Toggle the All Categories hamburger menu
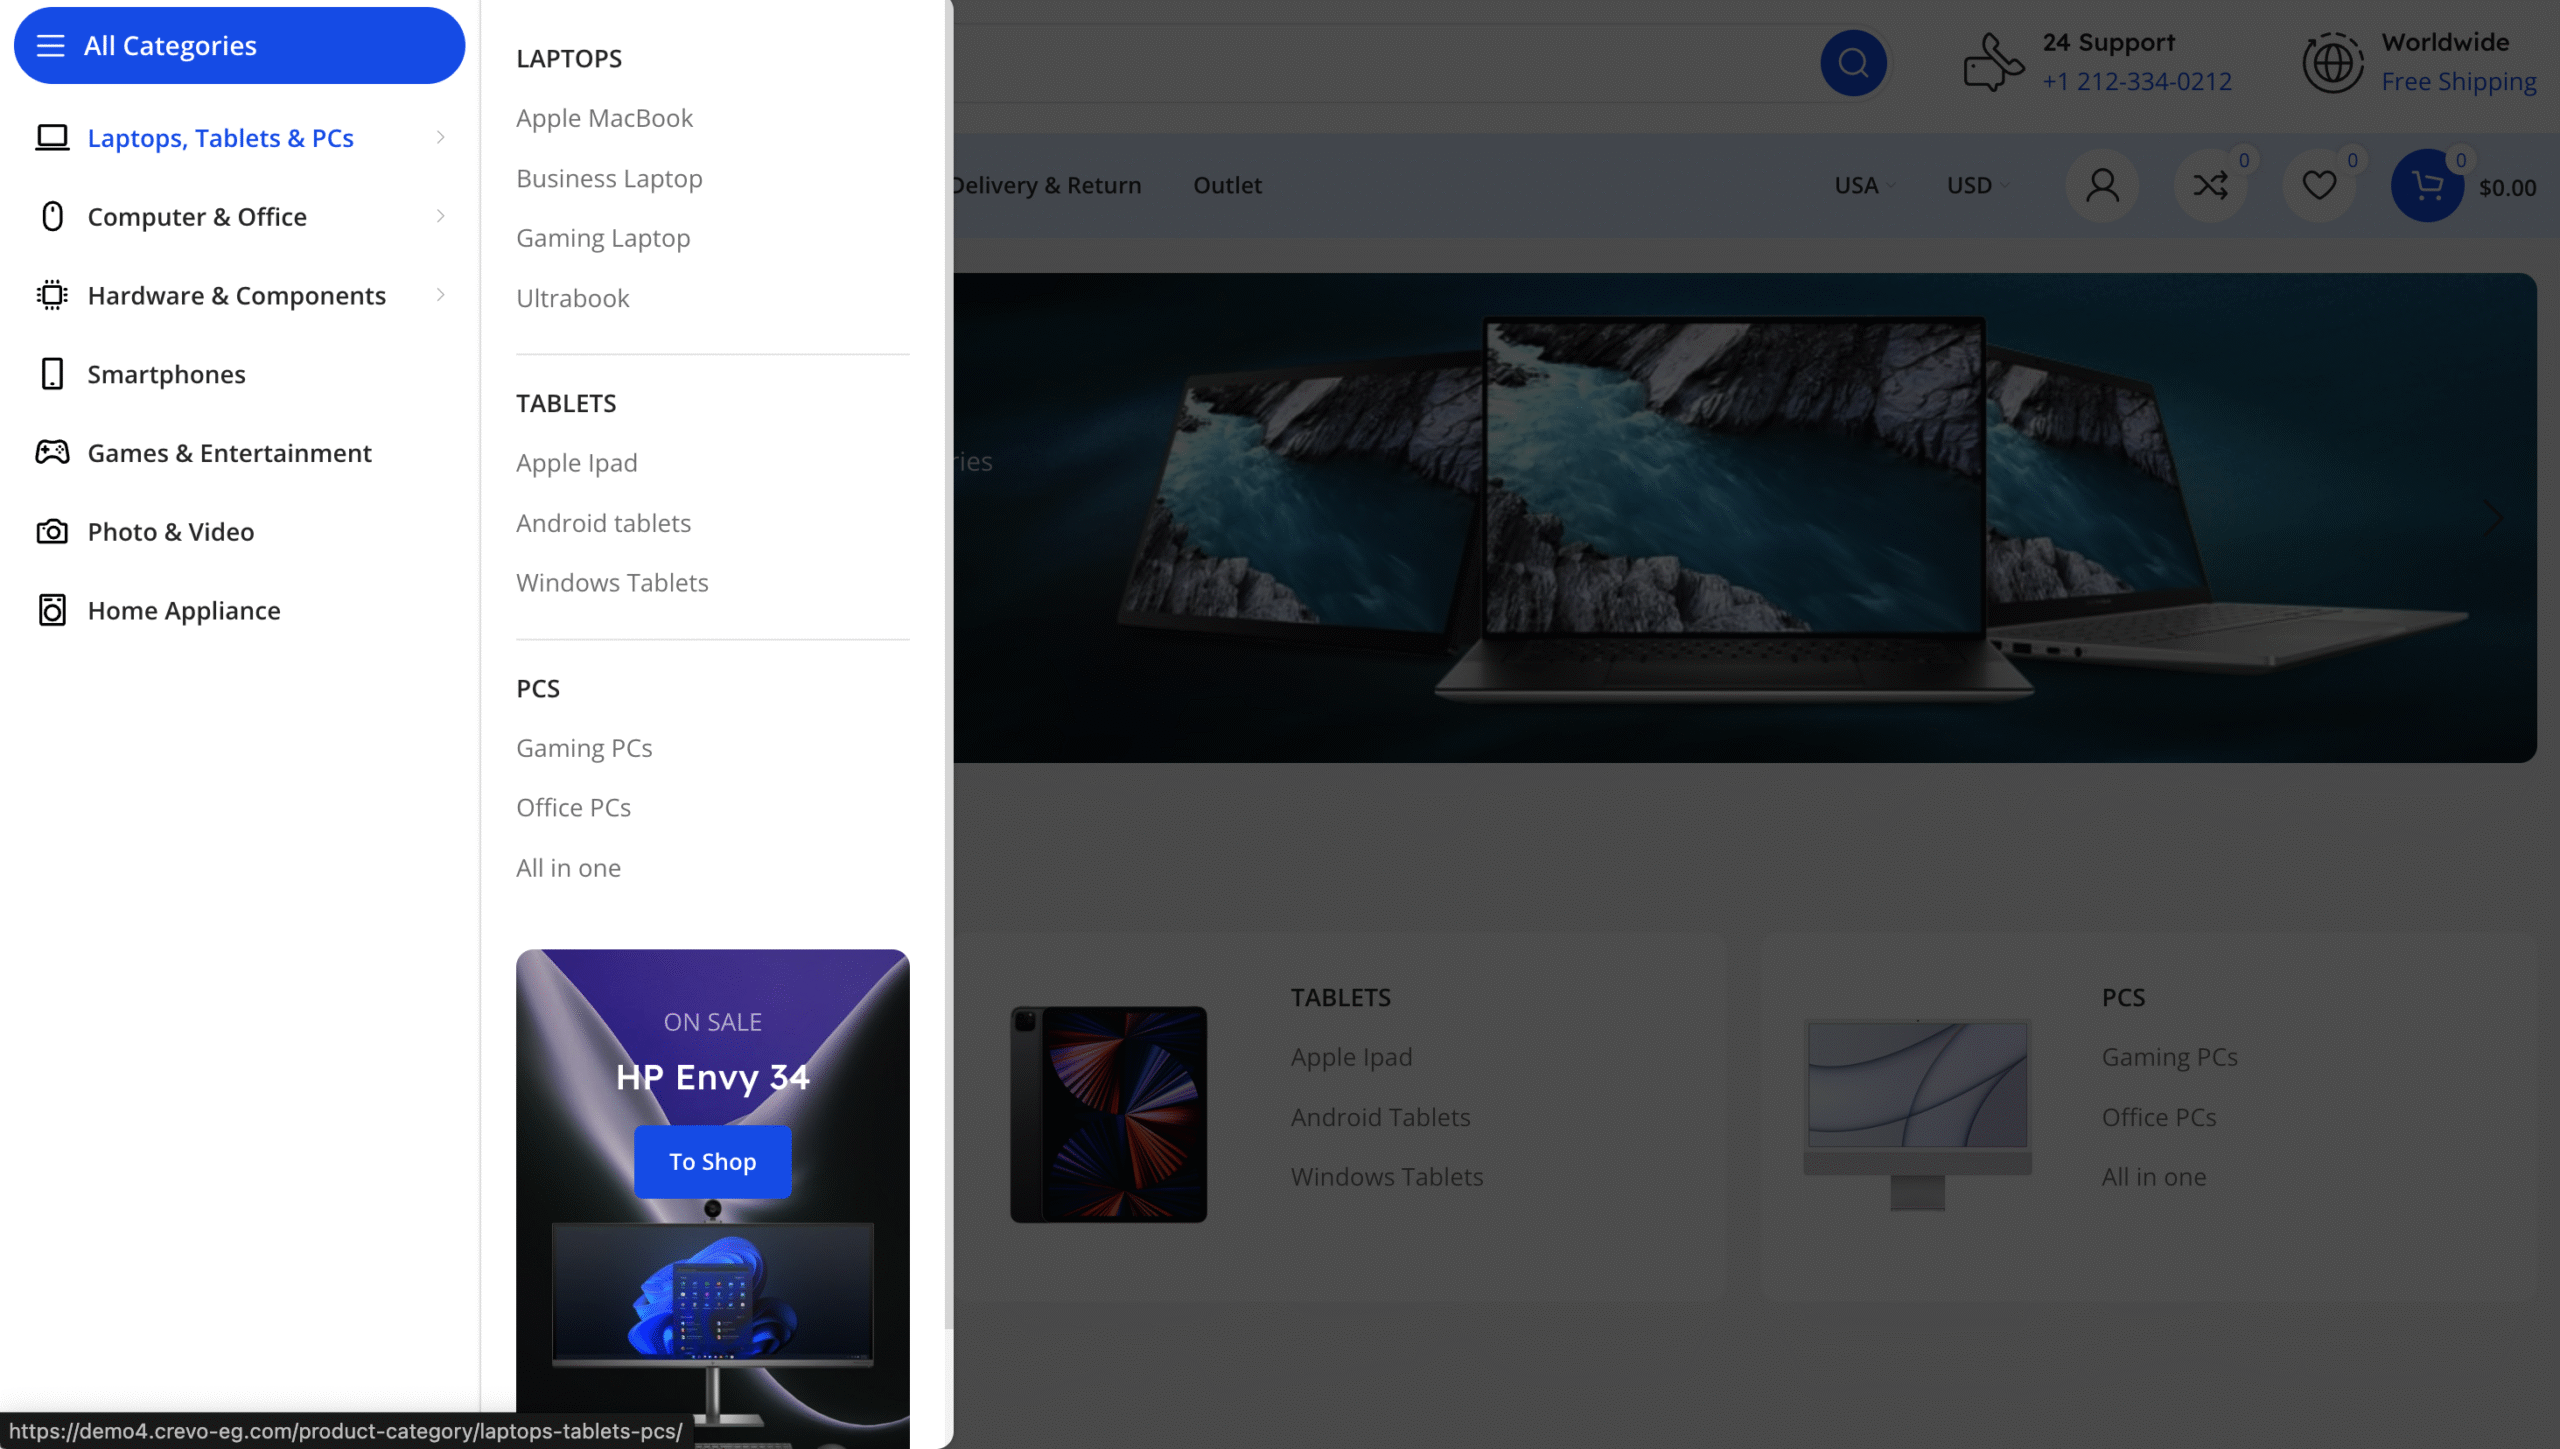Viewport: 2560px width, 1449px height. click(50, 46)
